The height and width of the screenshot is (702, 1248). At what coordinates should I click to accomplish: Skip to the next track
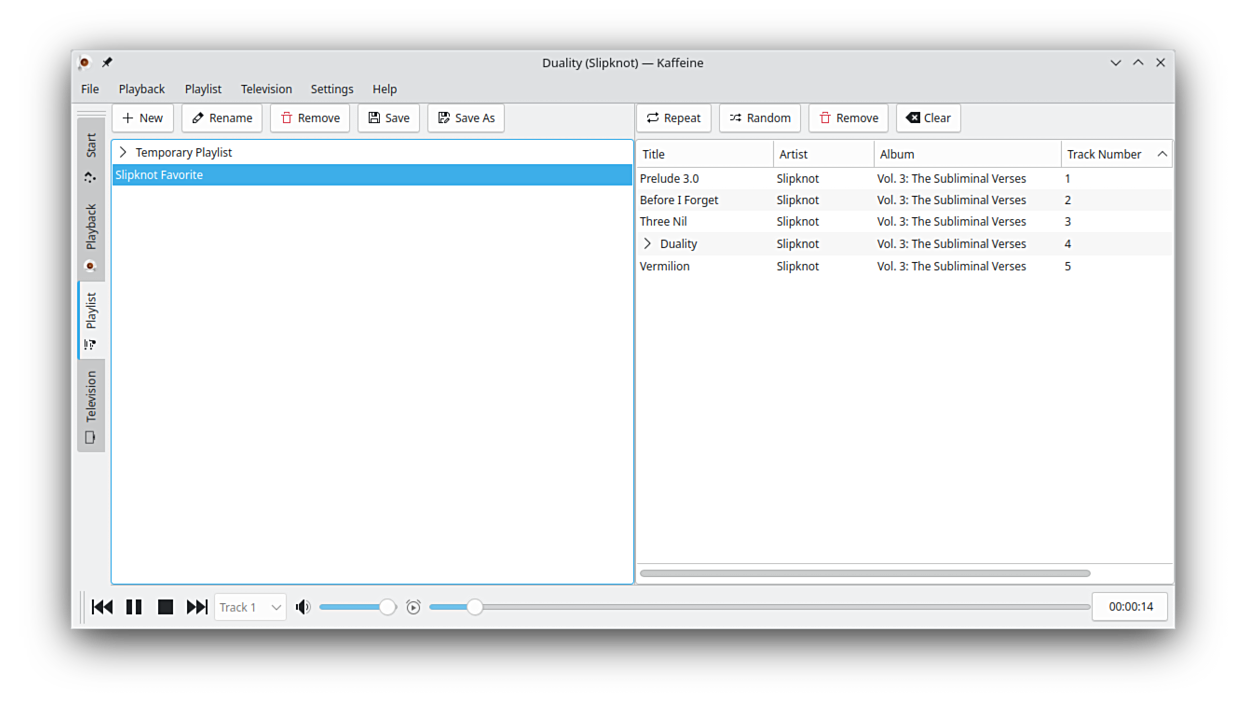point(197,607)
